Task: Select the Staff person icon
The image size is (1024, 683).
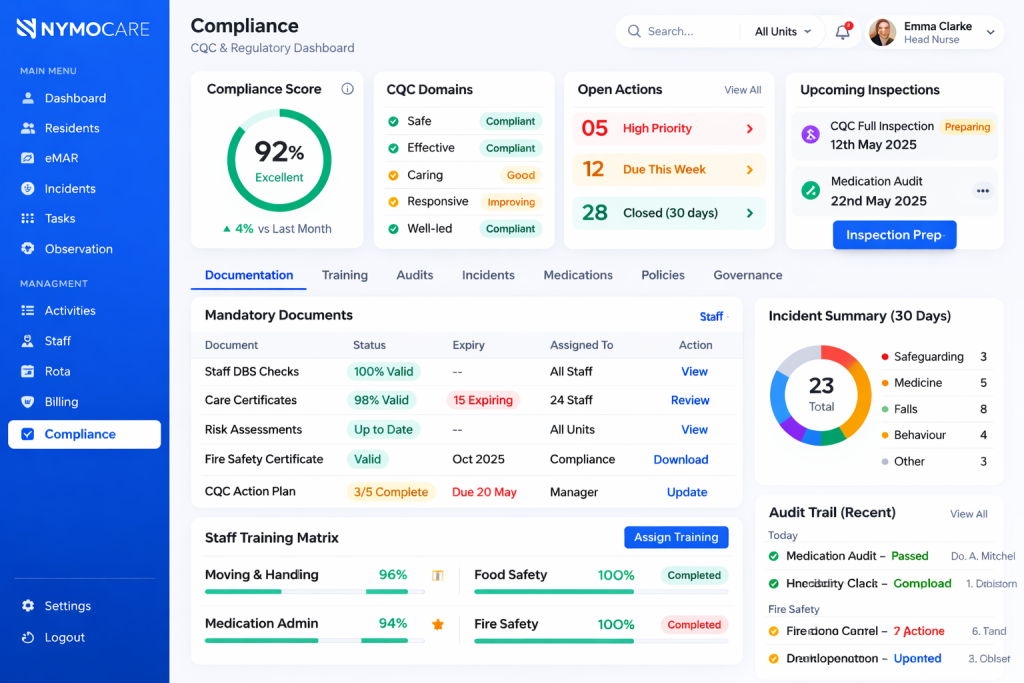Action: (x=27, y=341)
